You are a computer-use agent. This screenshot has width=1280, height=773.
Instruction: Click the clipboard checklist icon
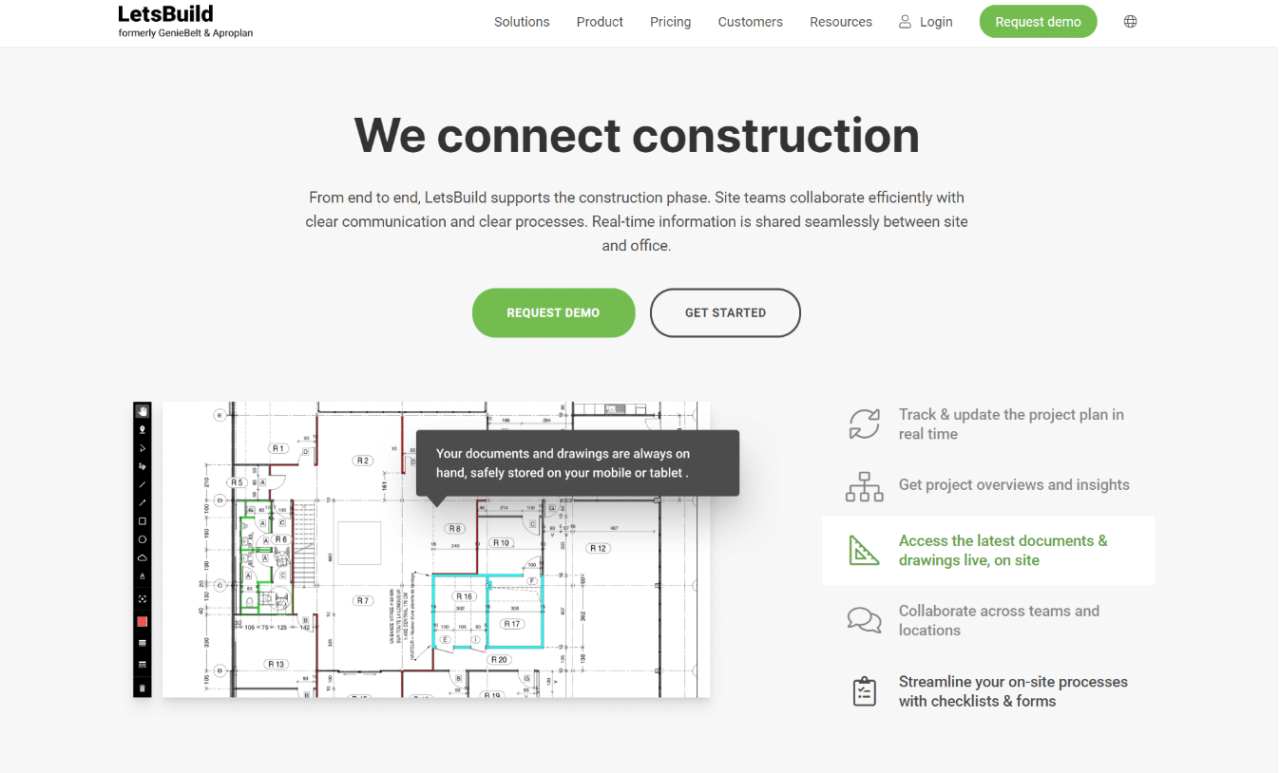tap(864, 691)
